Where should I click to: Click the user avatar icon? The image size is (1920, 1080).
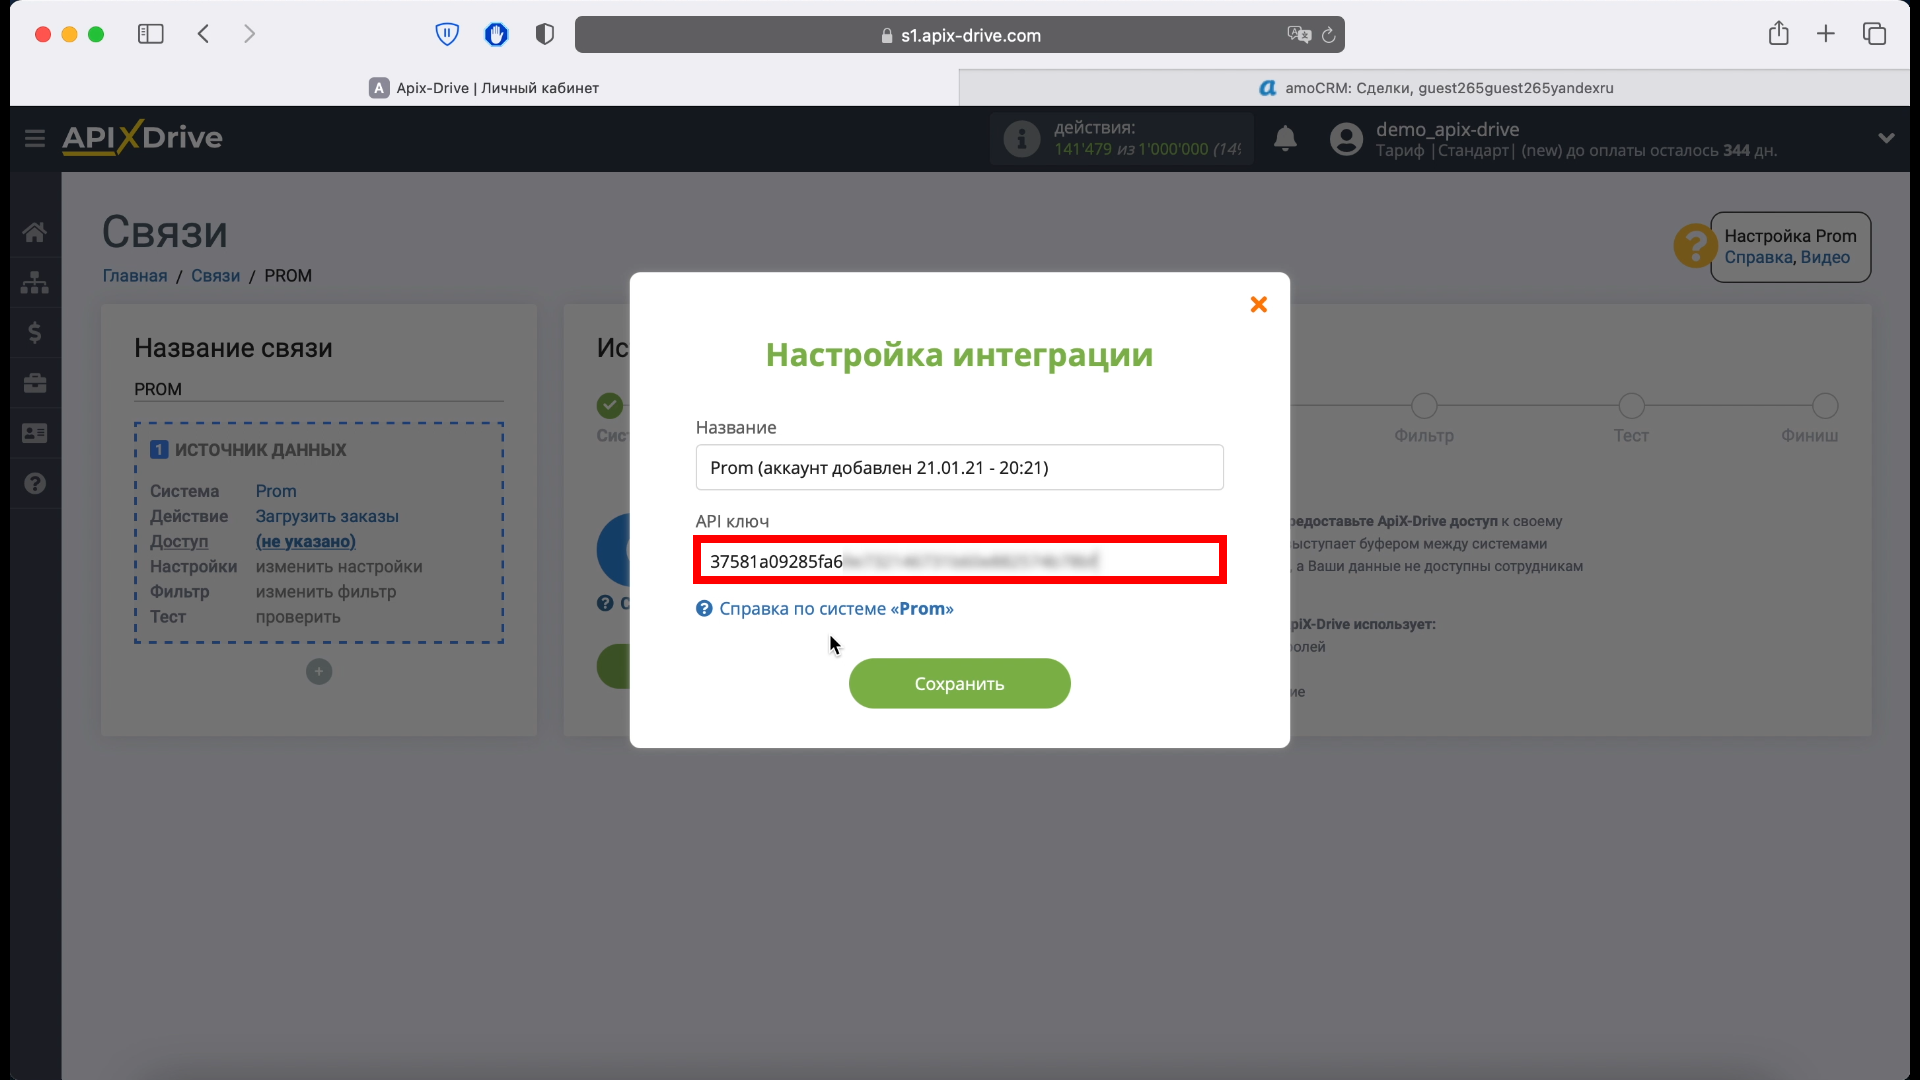[1346, 138]
